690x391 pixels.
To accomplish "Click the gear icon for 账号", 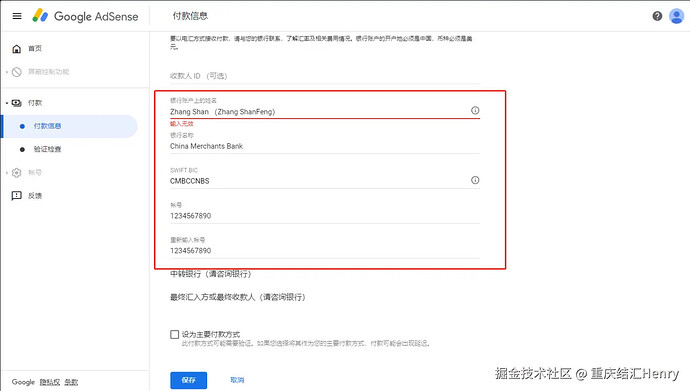I will tap(16, 172).
